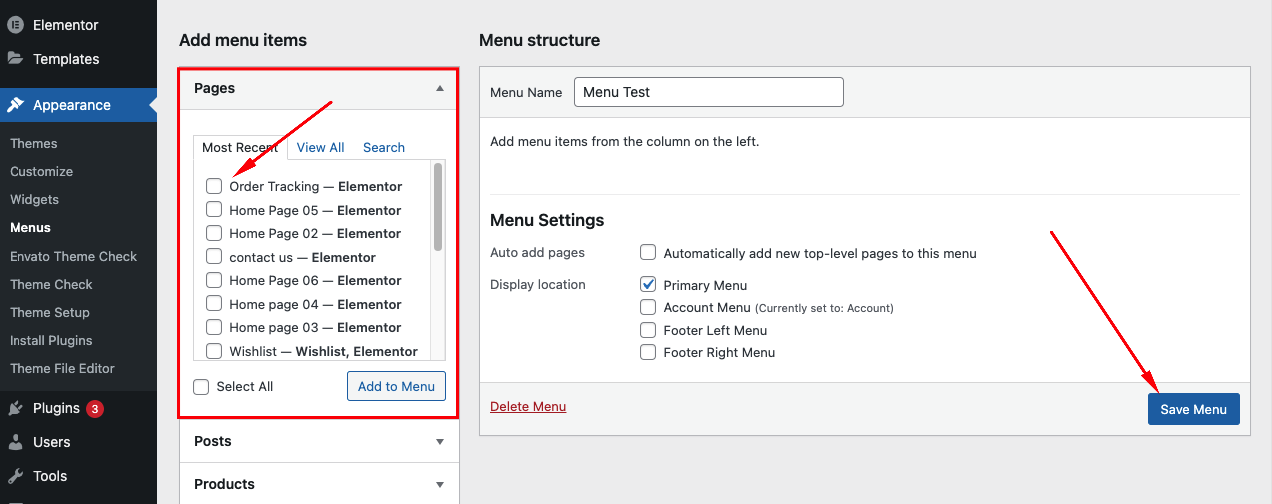Click the Plugins plug icon
The height and width of the screenshot is (504, 1272).
15,408
